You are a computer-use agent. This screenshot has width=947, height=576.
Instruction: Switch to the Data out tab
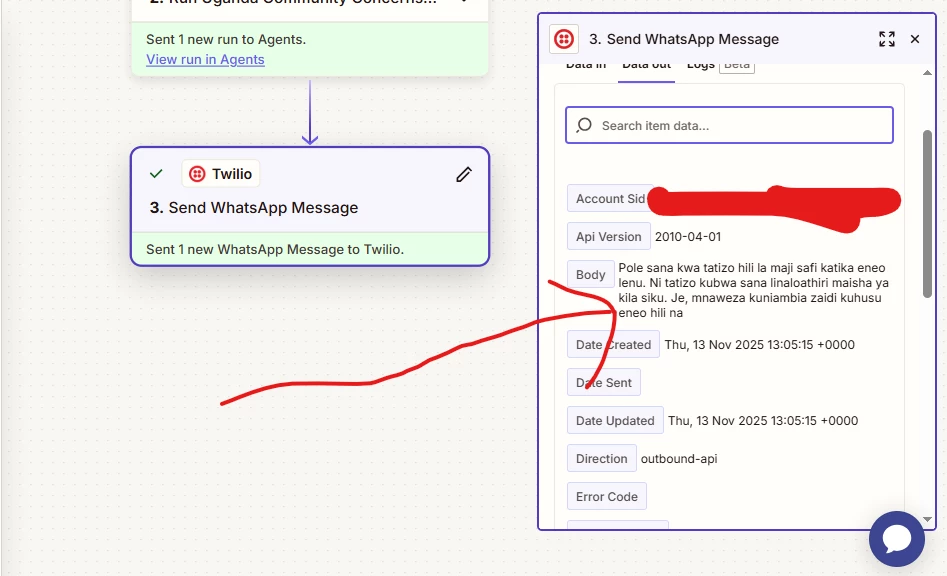click(646, 65)
